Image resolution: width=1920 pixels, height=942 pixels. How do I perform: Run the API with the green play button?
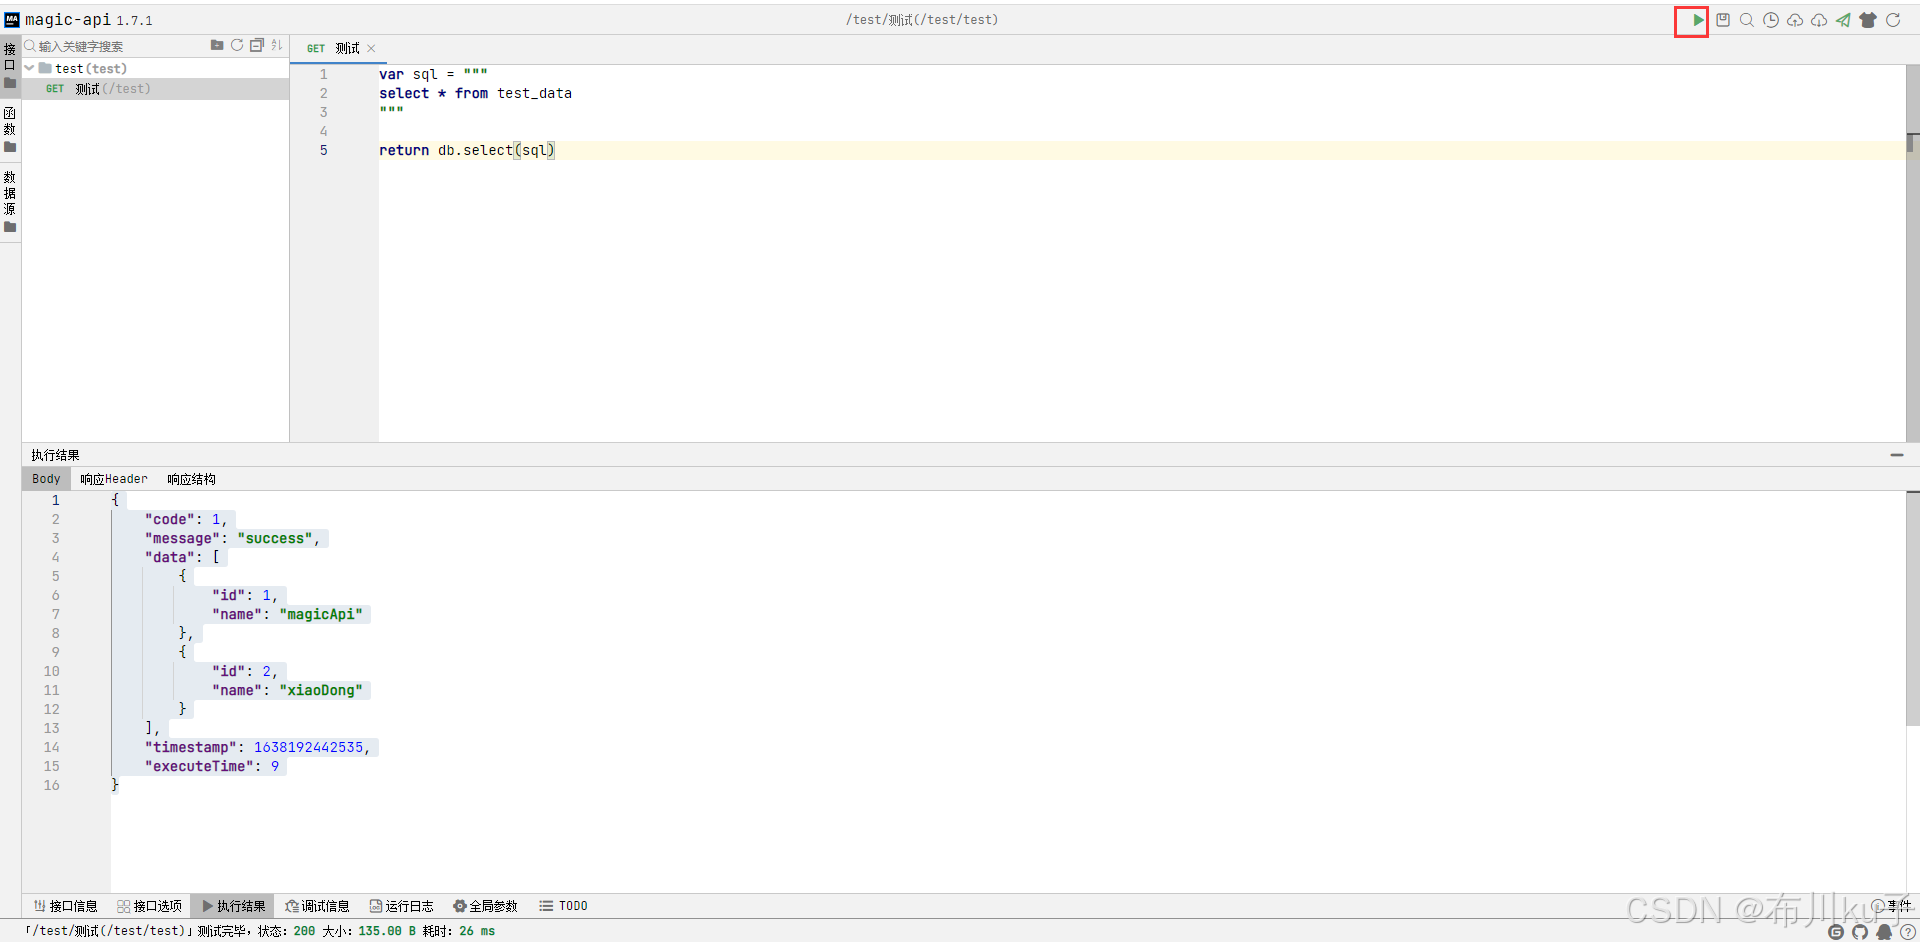(x=1697, y=20)
